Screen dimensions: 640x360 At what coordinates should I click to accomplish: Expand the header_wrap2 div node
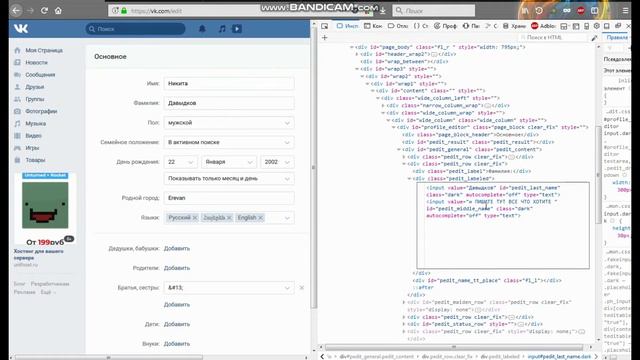click(357, 54)
